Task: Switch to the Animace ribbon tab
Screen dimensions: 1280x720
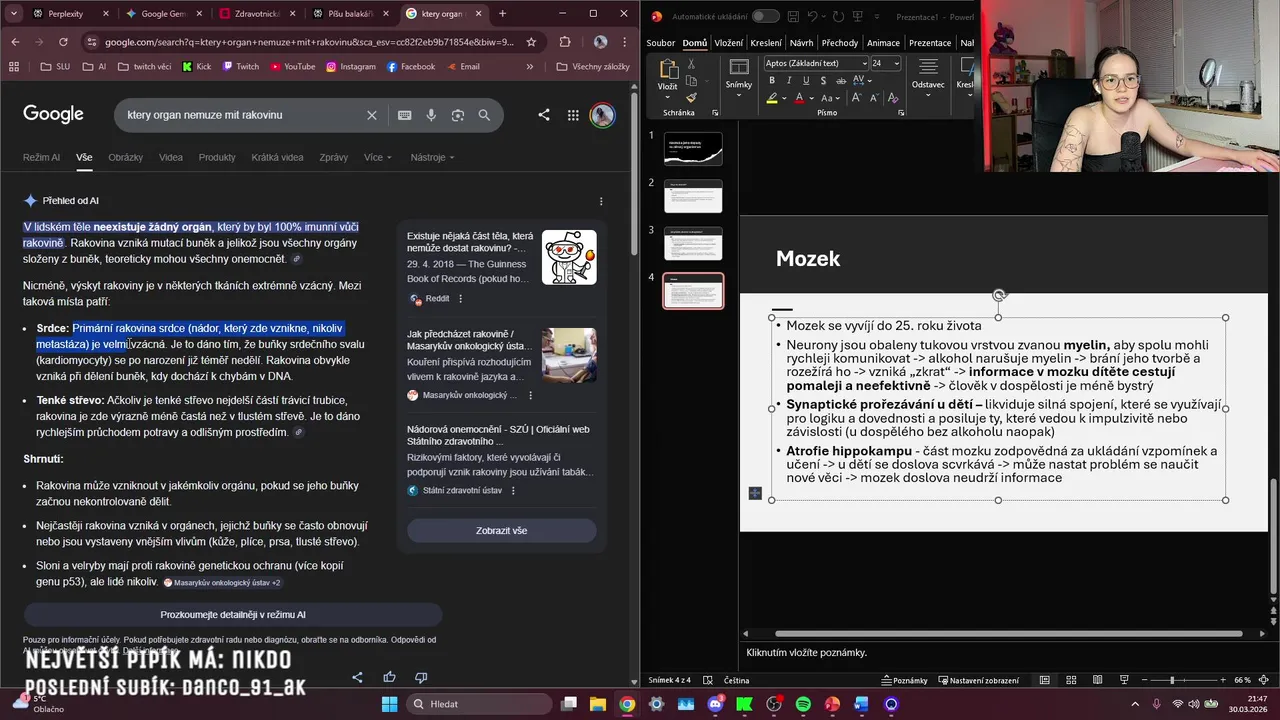Action: tap(883, 43)
